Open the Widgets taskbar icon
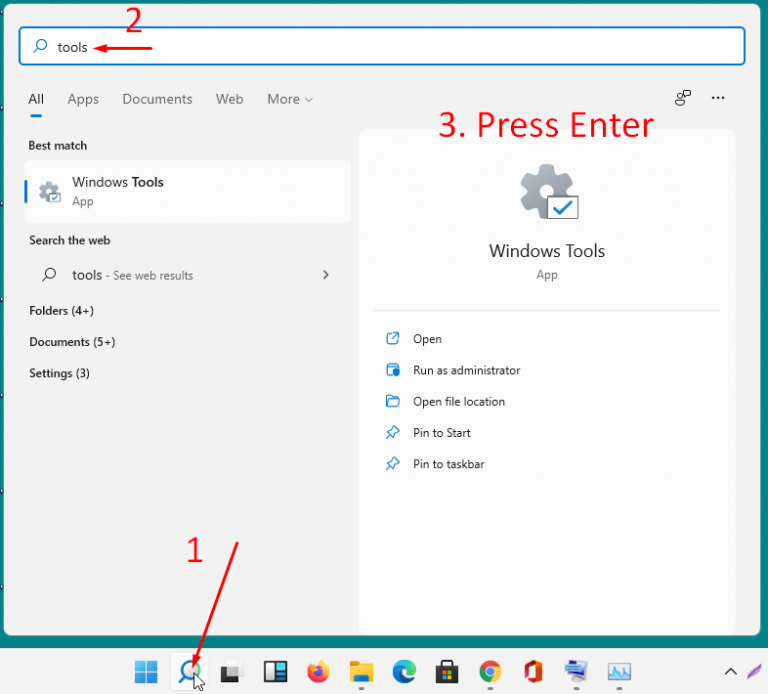 click(275, 671)
